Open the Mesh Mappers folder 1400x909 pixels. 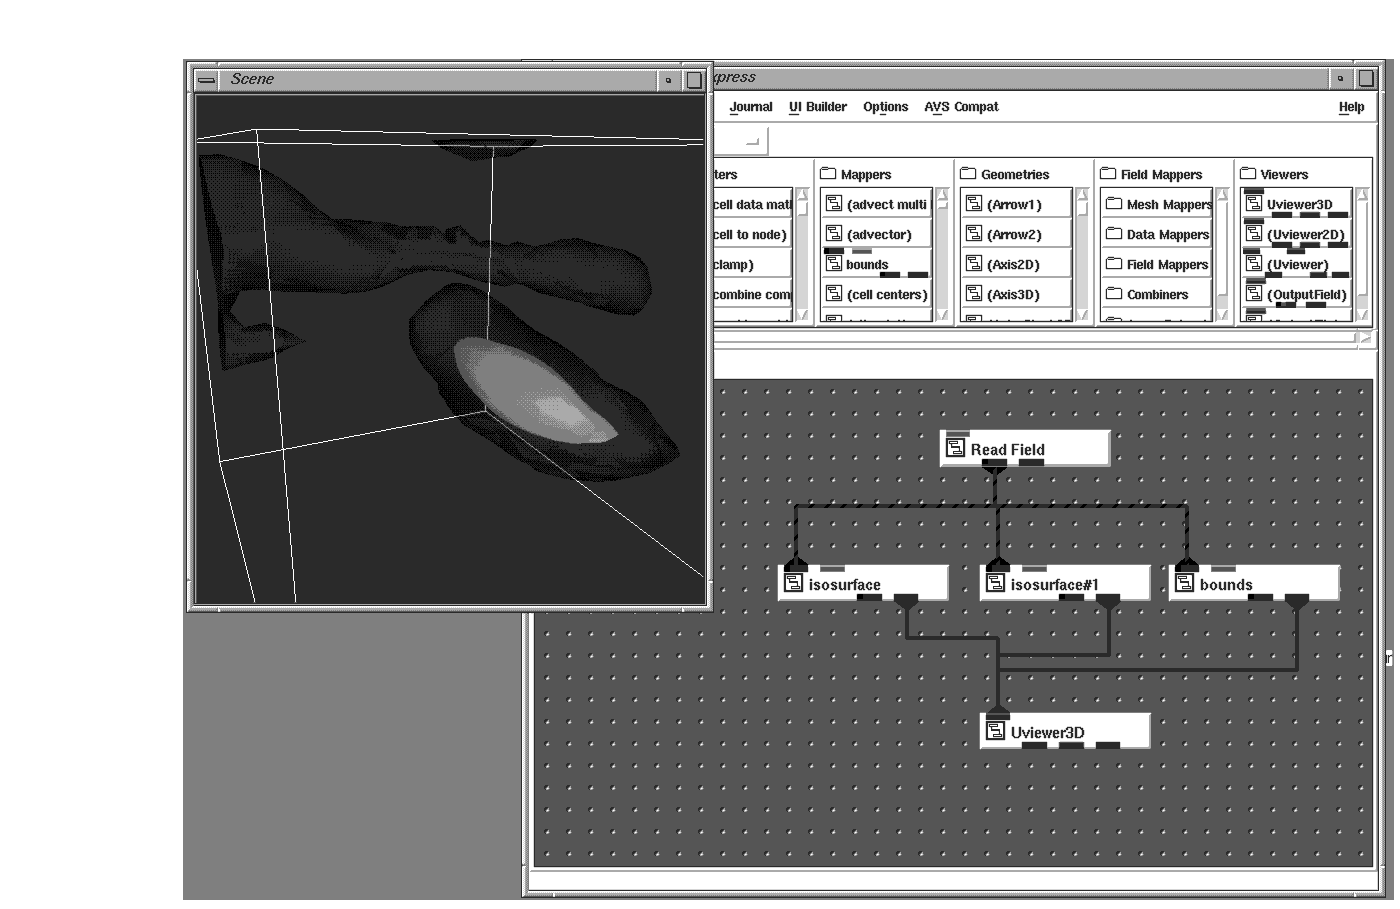1113,205
